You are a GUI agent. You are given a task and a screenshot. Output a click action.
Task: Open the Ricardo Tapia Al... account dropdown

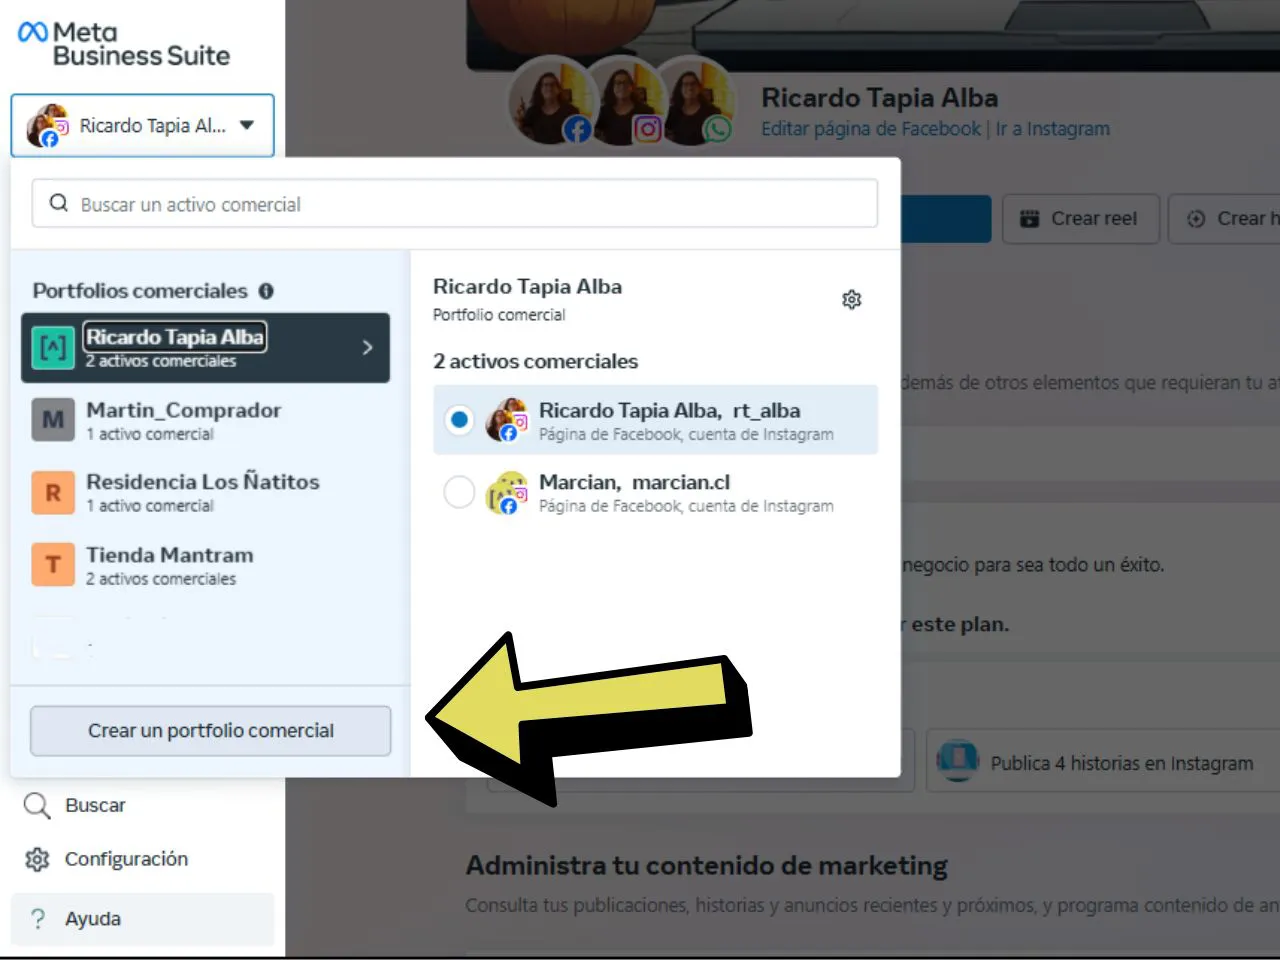coord(142,126)
